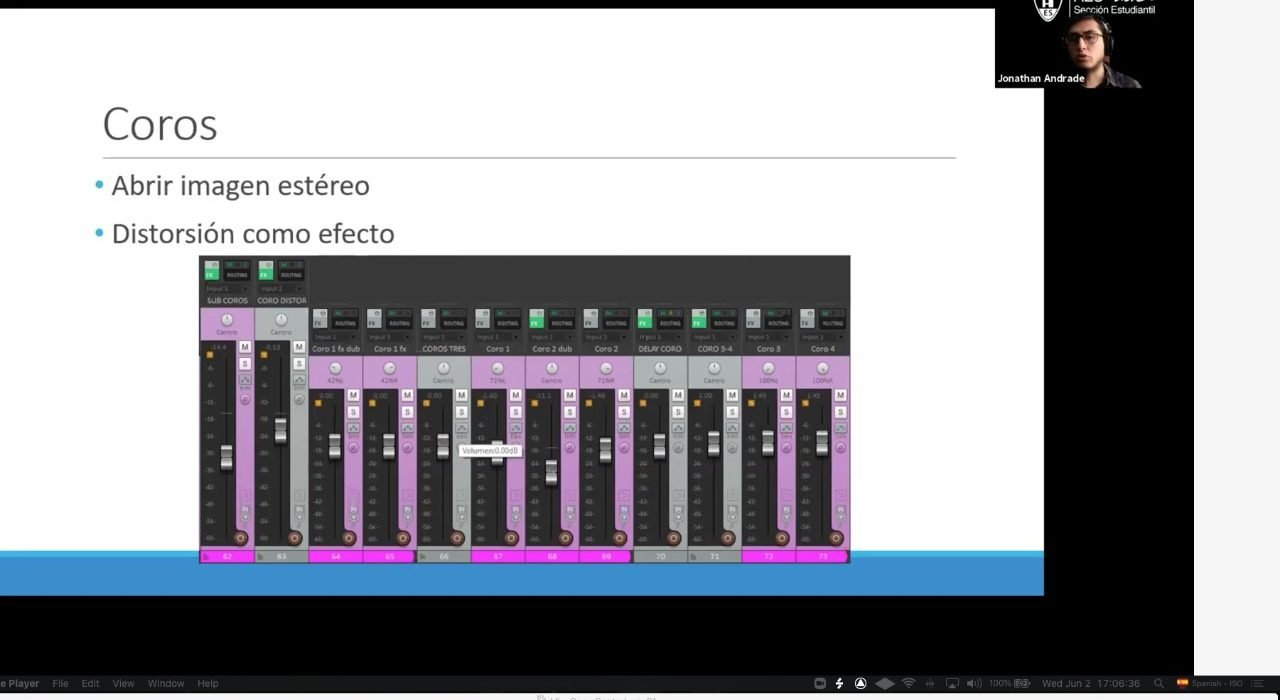This screenshot has width=1280, height=700.
Task: Open the Window menu
Action: 166,684
